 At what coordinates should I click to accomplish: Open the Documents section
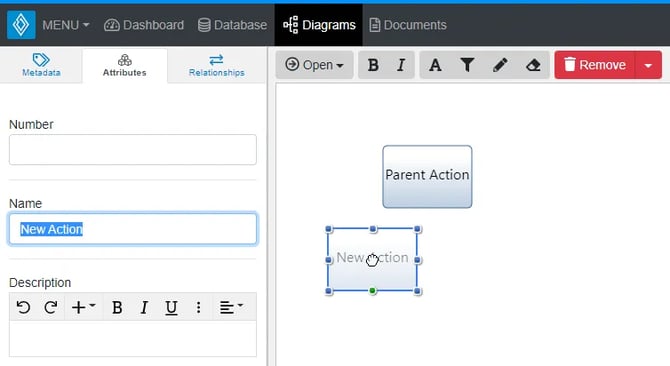click(x=408, y=25)
